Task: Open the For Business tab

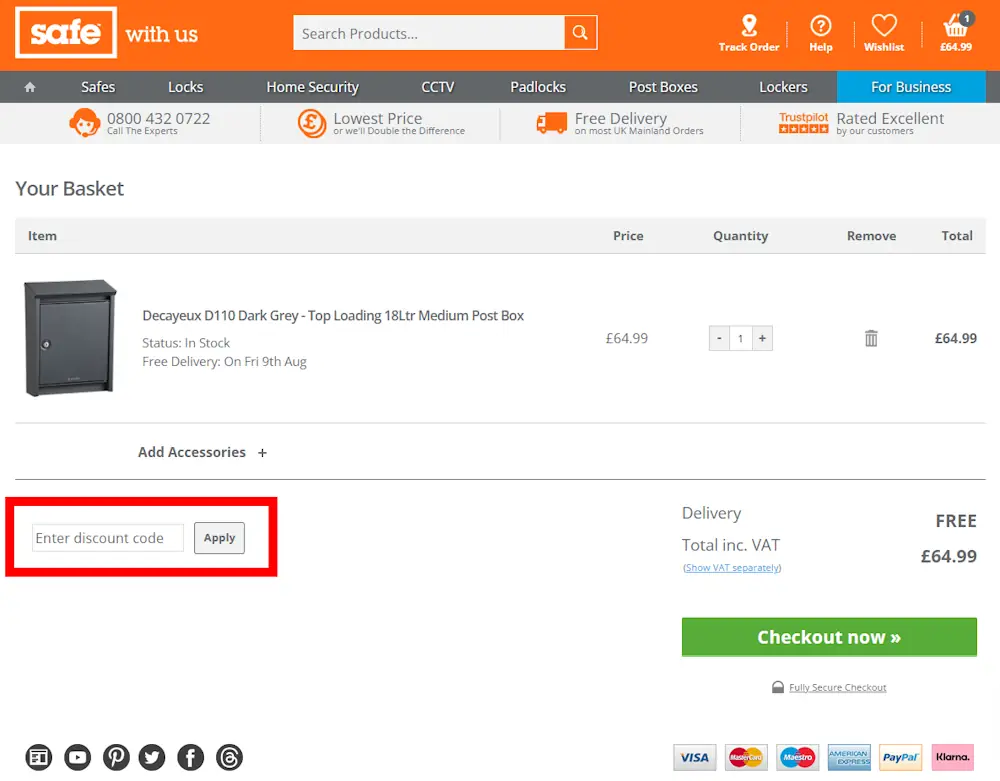Action: coord(911,87)
